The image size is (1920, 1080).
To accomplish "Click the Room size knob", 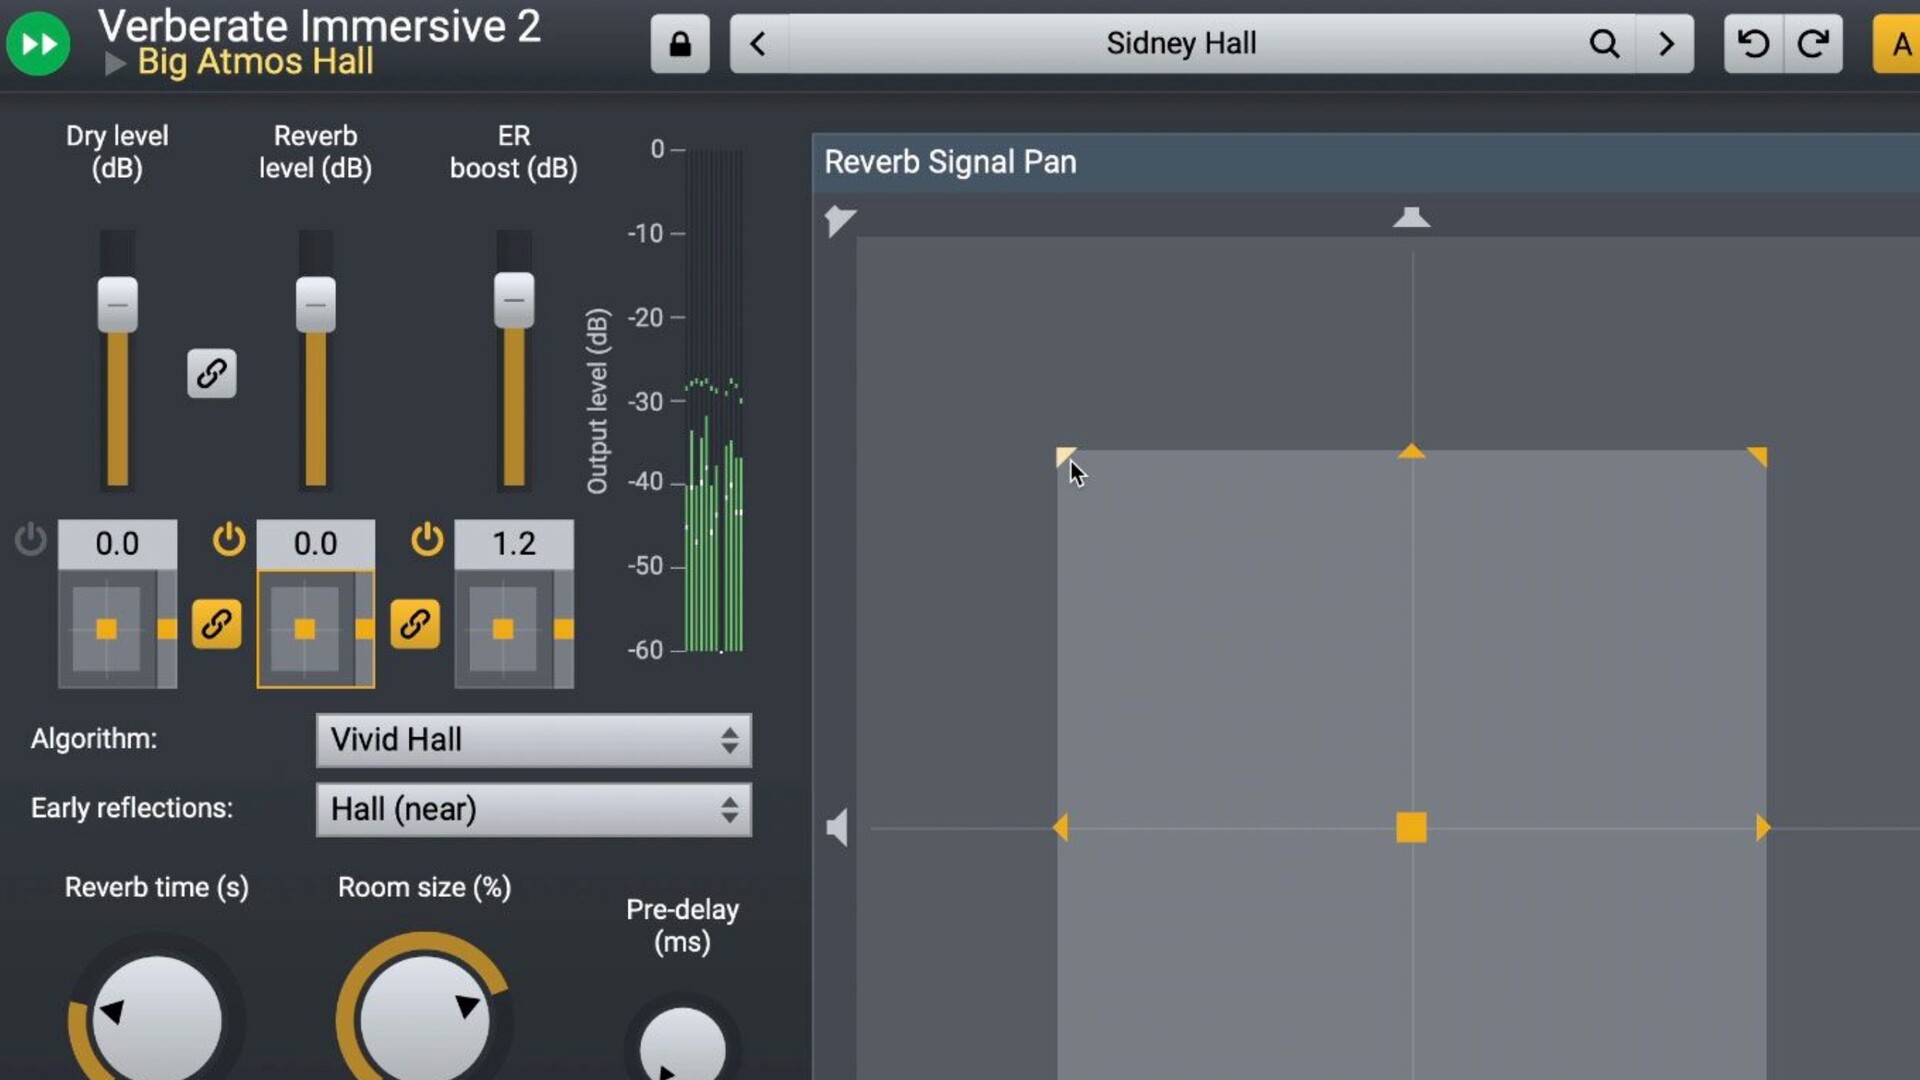I will coord(424,1018).
